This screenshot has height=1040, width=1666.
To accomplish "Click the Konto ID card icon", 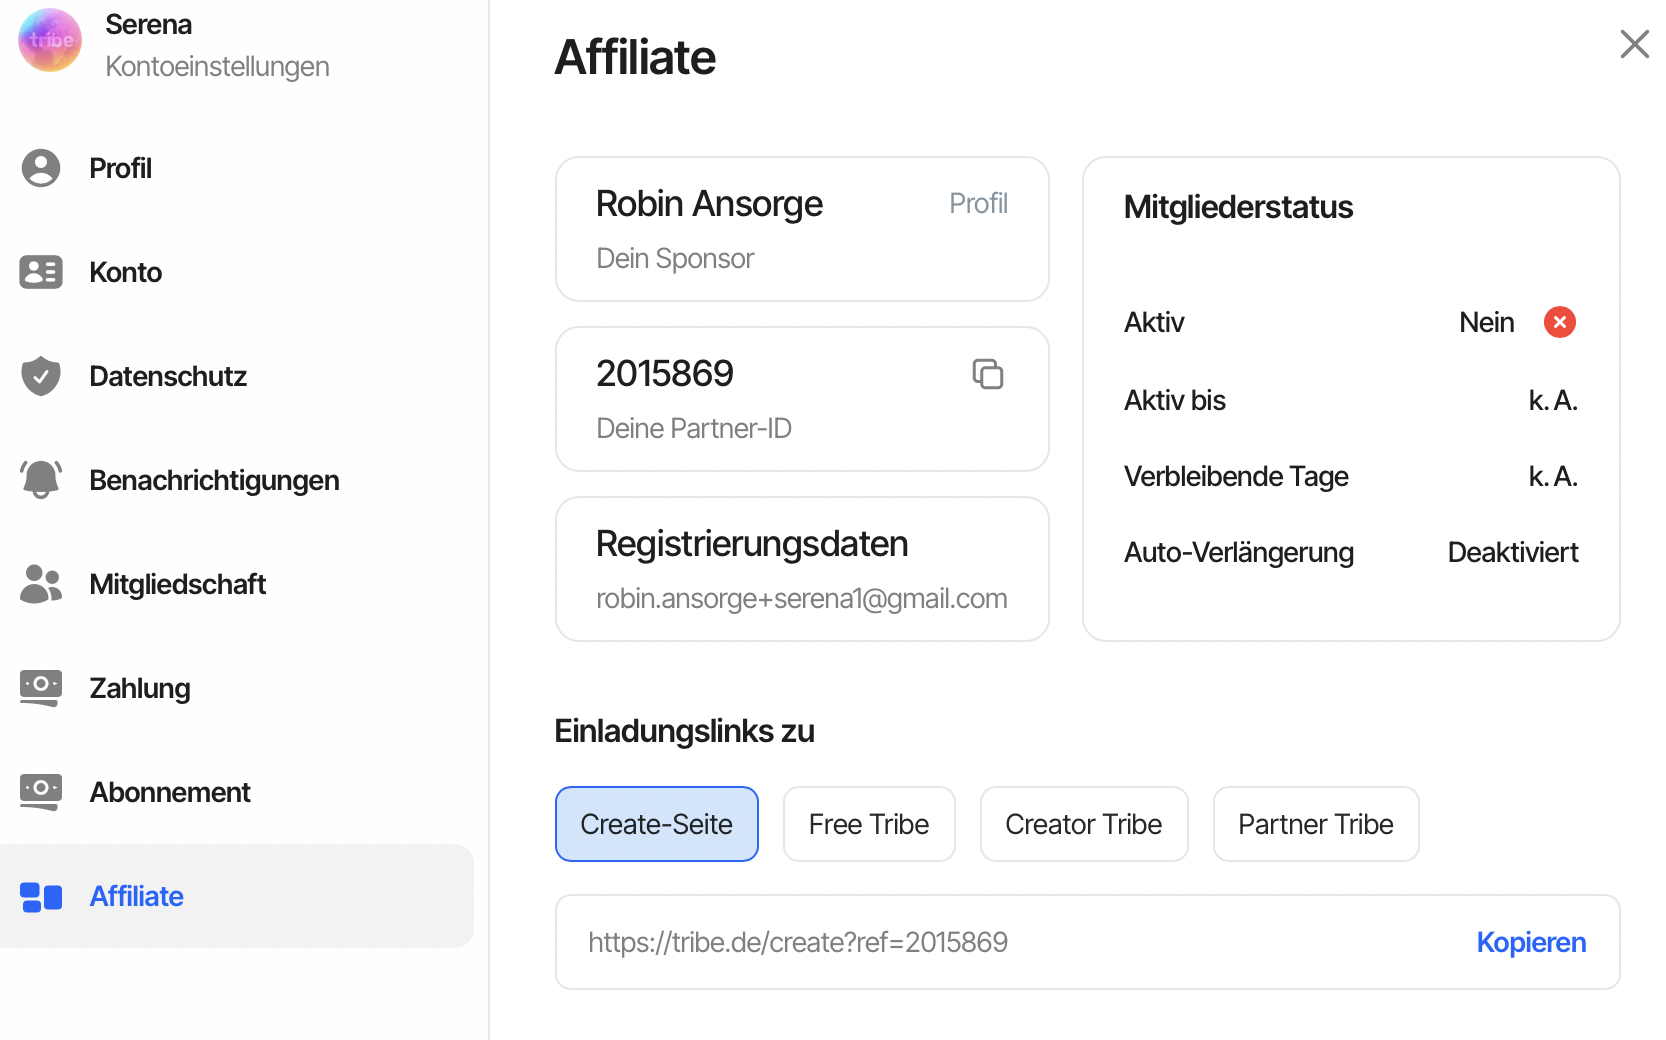I will coord(41,272).
